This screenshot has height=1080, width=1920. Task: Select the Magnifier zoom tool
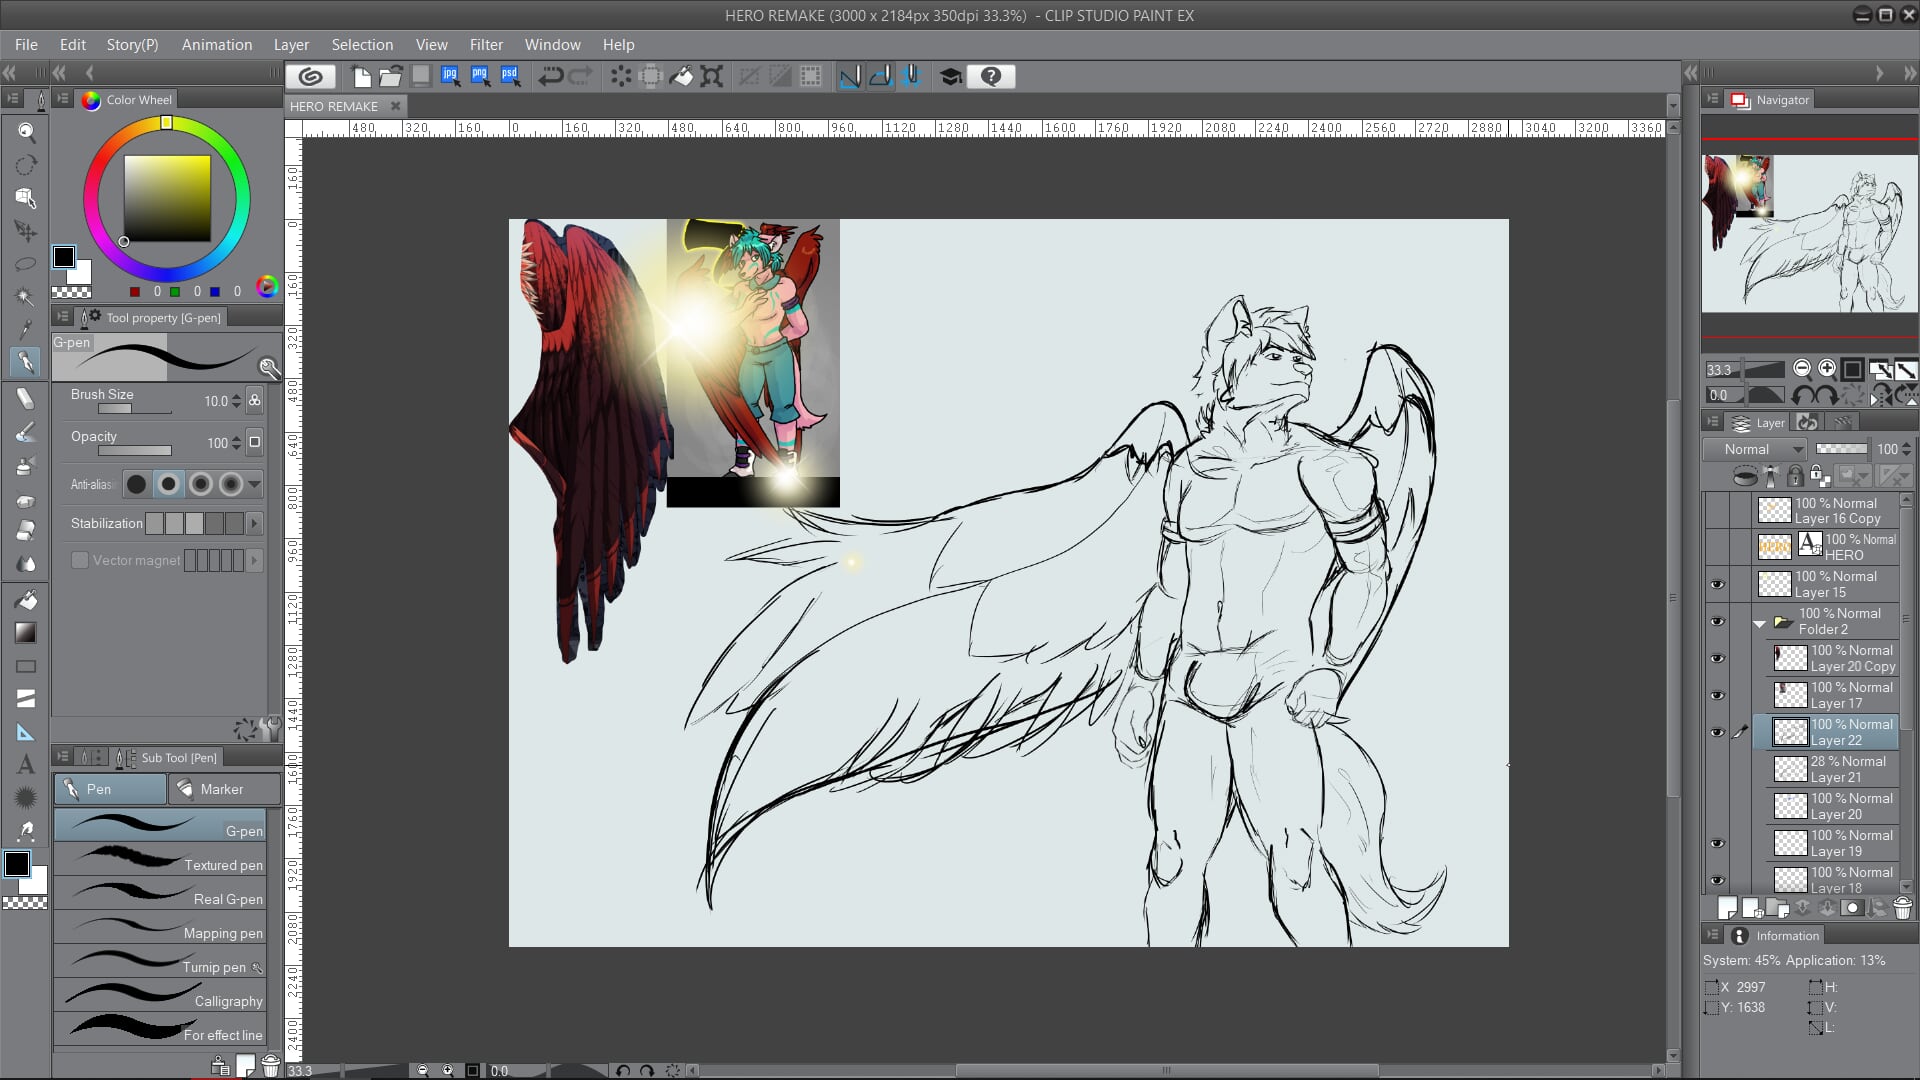[26, 132]
